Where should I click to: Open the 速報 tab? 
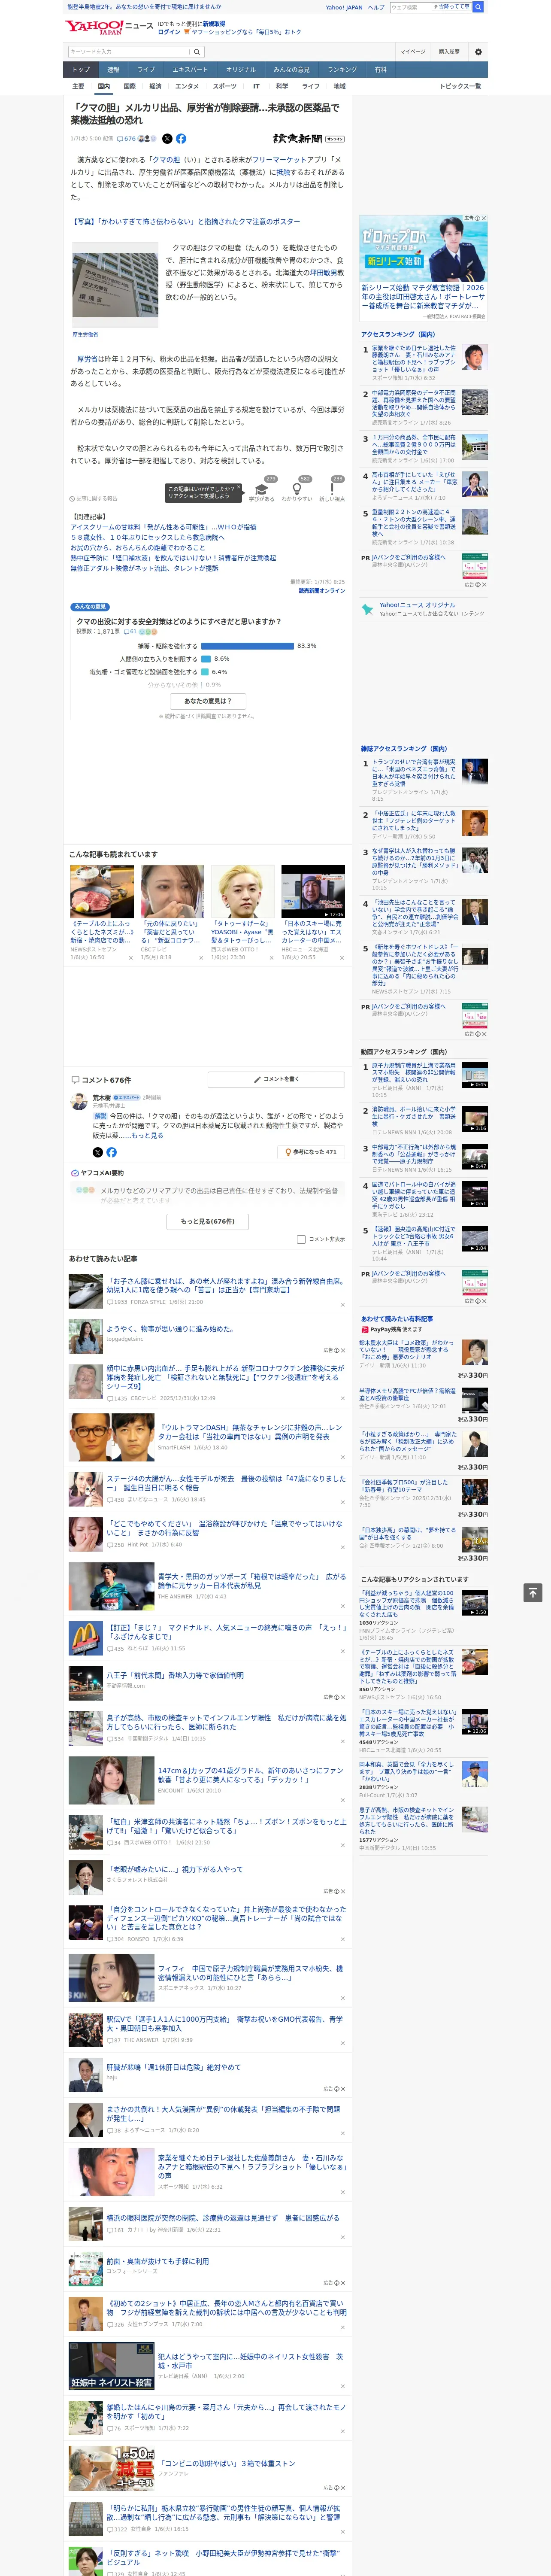113,70
